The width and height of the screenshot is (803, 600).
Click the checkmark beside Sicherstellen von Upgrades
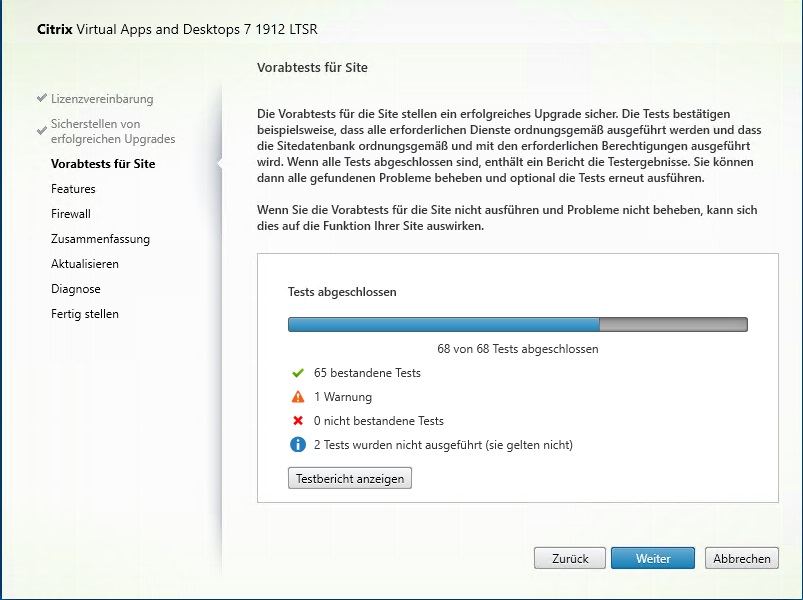[x=42, y=131]
